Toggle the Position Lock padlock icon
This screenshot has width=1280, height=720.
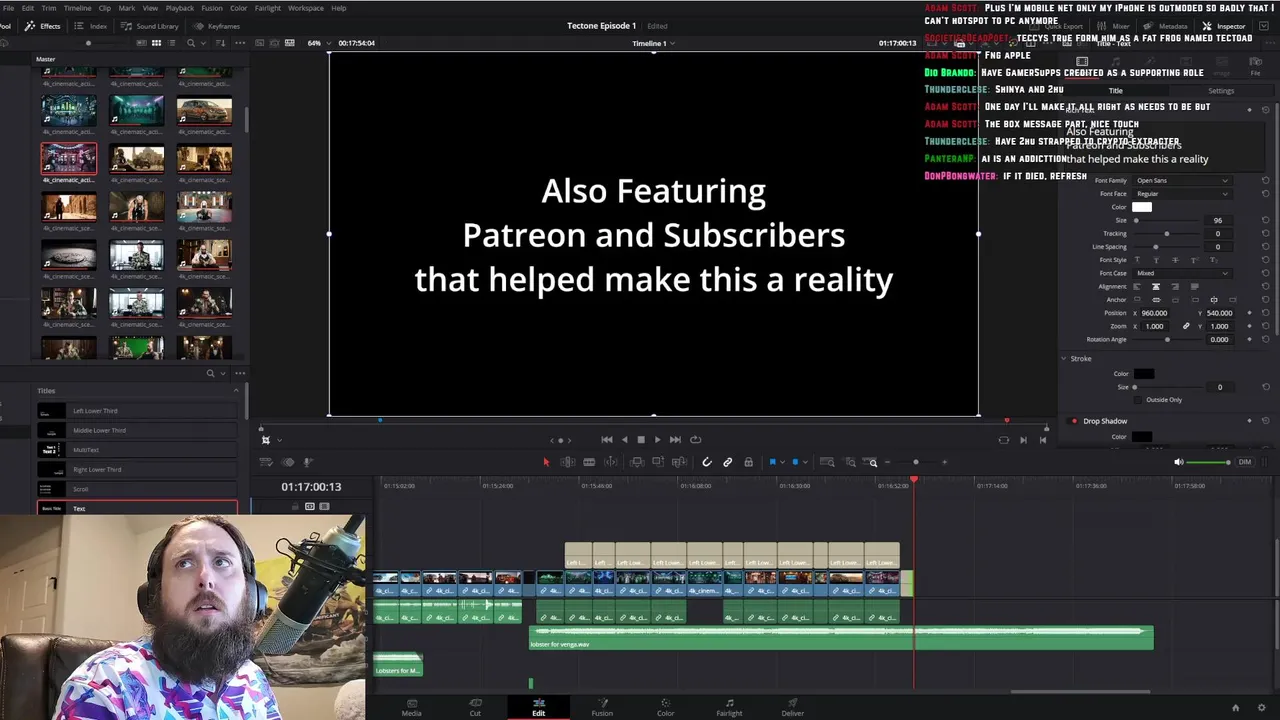tap(748, 462)
